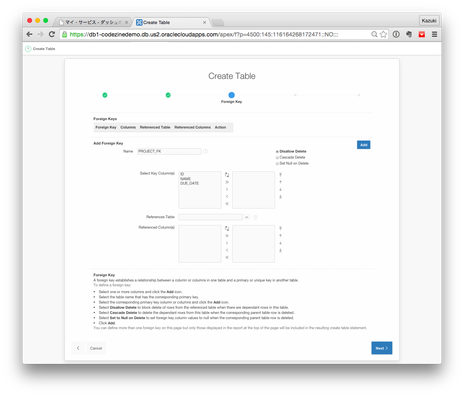Switch to the first browser tab
This screenshot has width=464, height=396.
(x=93, y=22)
